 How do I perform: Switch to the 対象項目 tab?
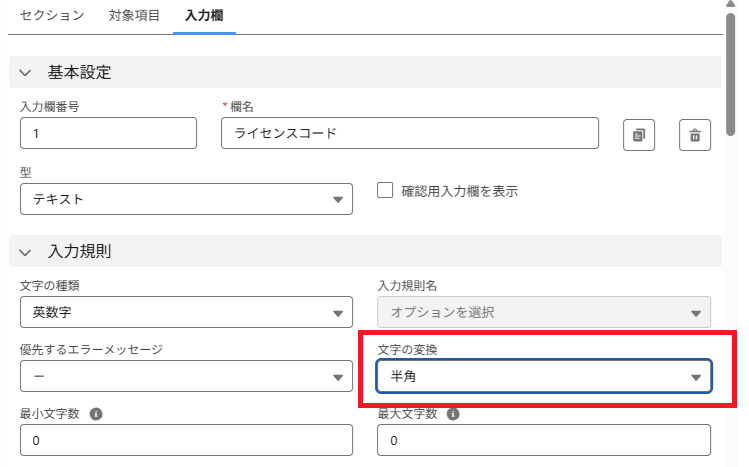134,16
